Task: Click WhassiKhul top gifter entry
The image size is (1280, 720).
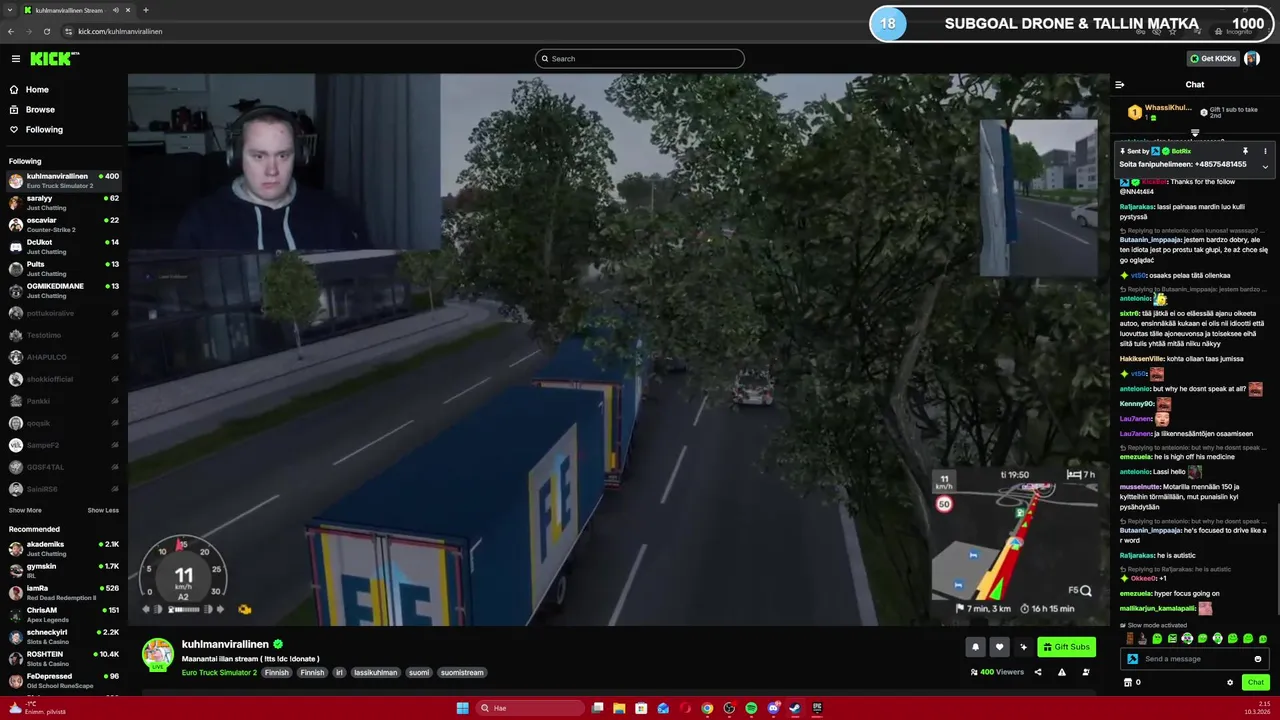Action: tap(1160, 112)
